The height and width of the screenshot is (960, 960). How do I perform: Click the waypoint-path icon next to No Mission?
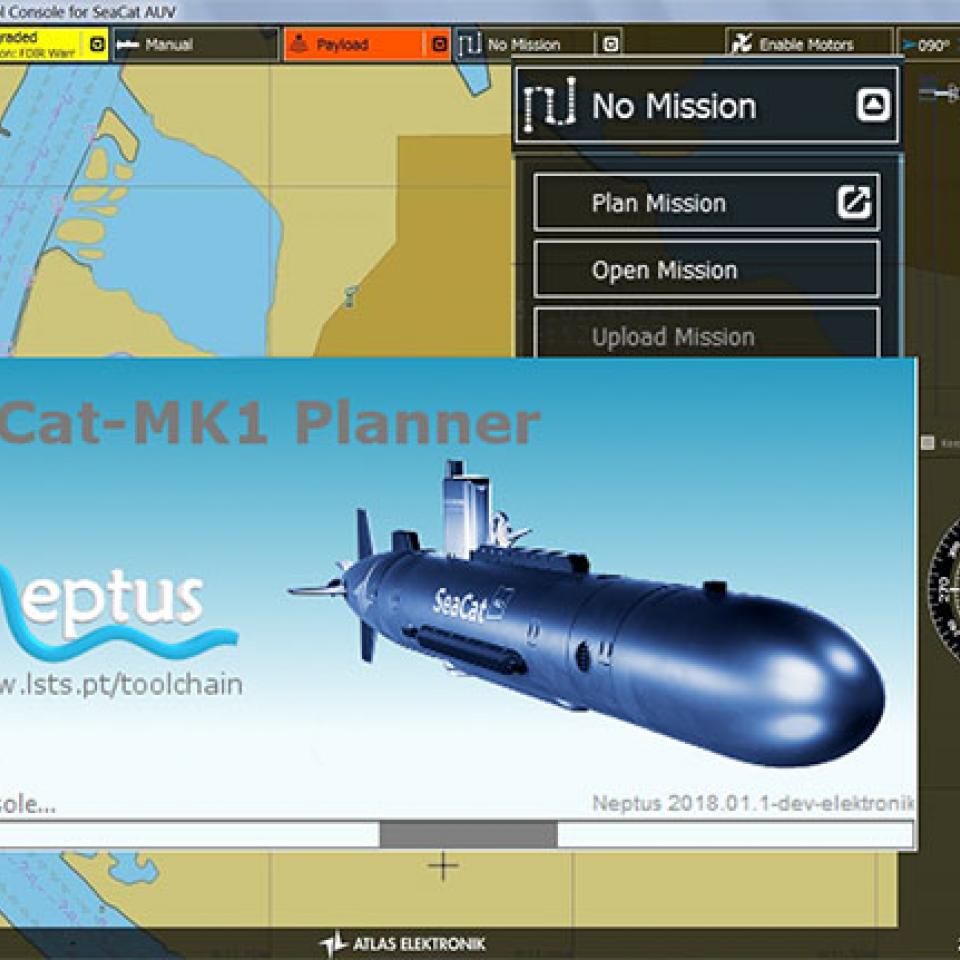tap(467, 44)
